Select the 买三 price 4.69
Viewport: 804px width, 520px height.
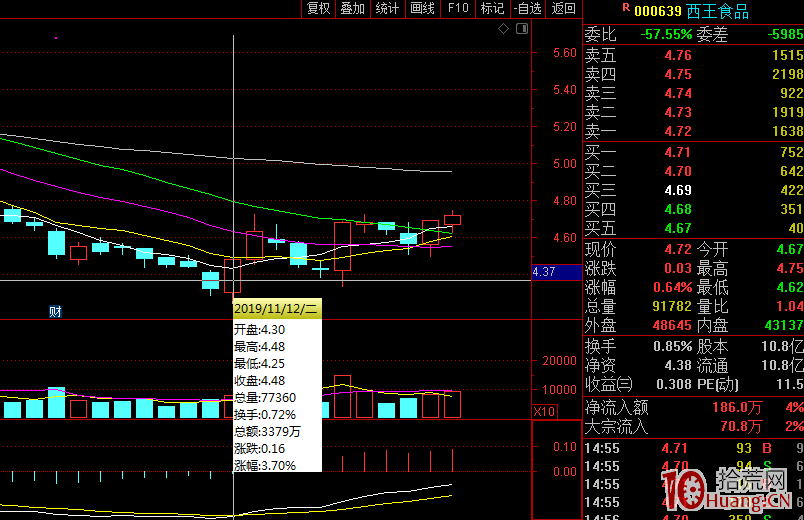[678, 190]
